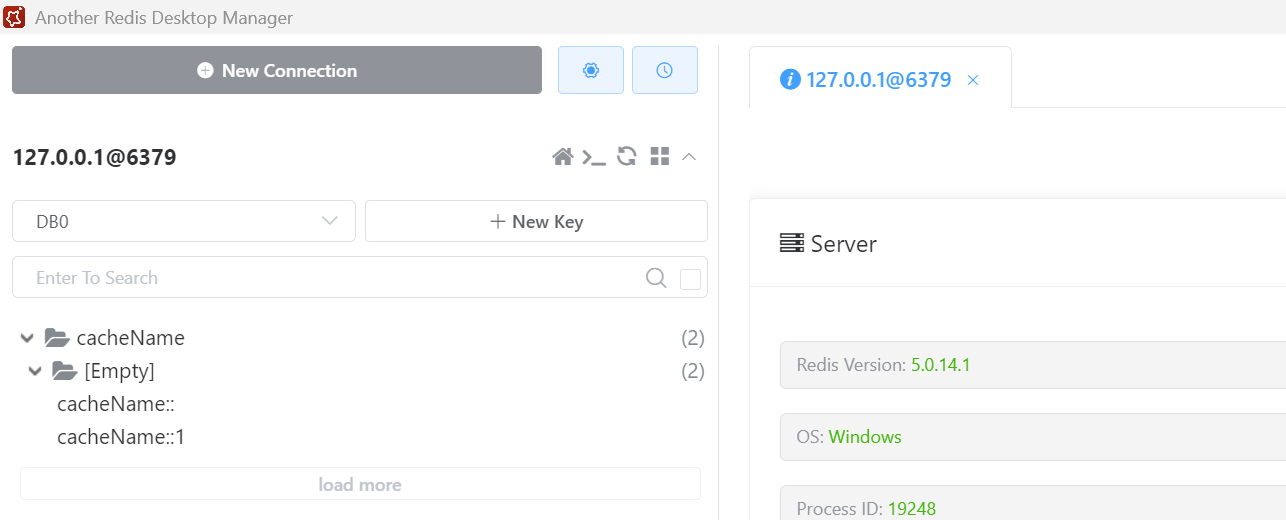Open the command log clock icon
1286x520 pixels.
(x=665, y=70)
